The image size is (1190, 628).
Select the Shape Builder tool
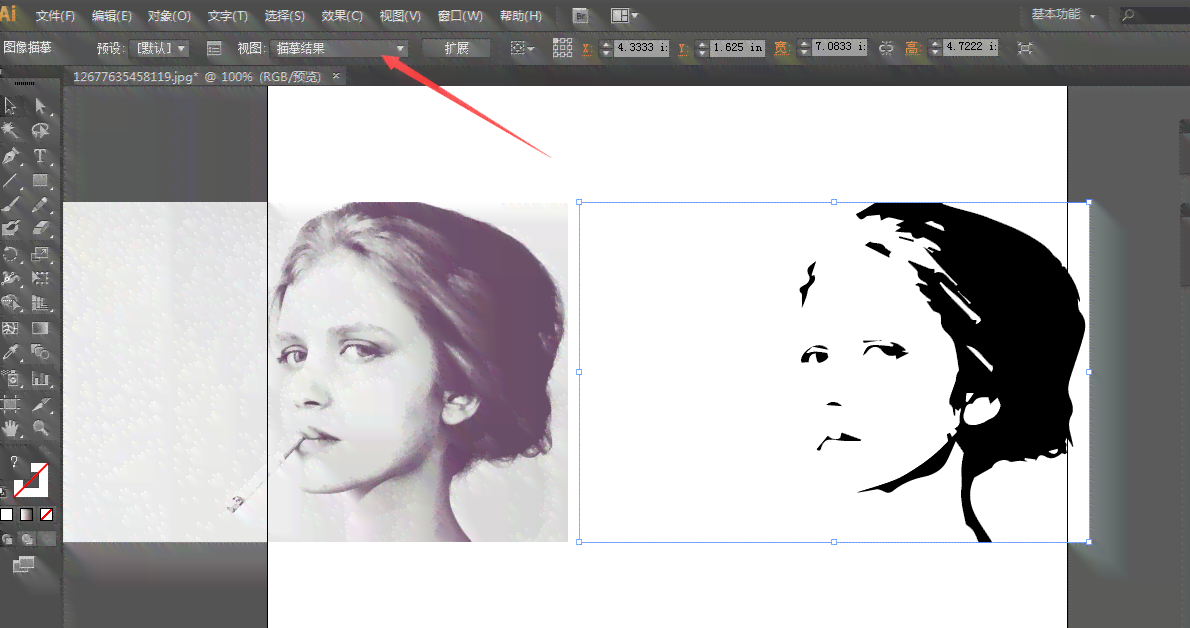coord(11,304)
